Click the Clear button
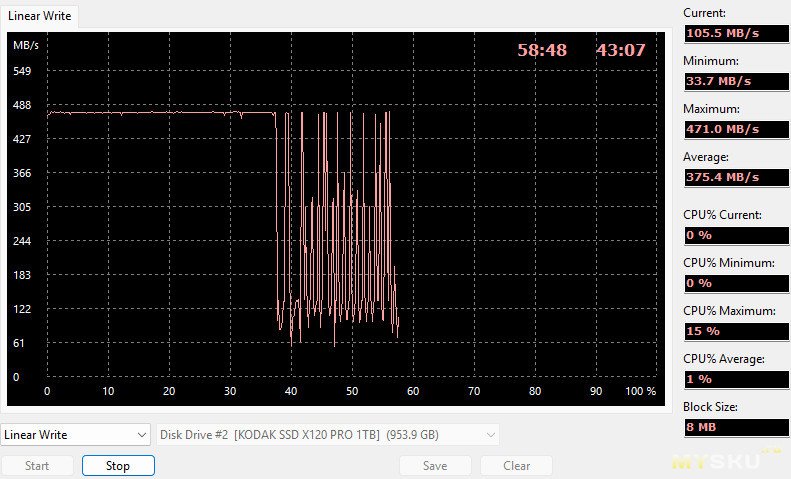This screenshot has width=791, height=479. (x=516, y=466)
